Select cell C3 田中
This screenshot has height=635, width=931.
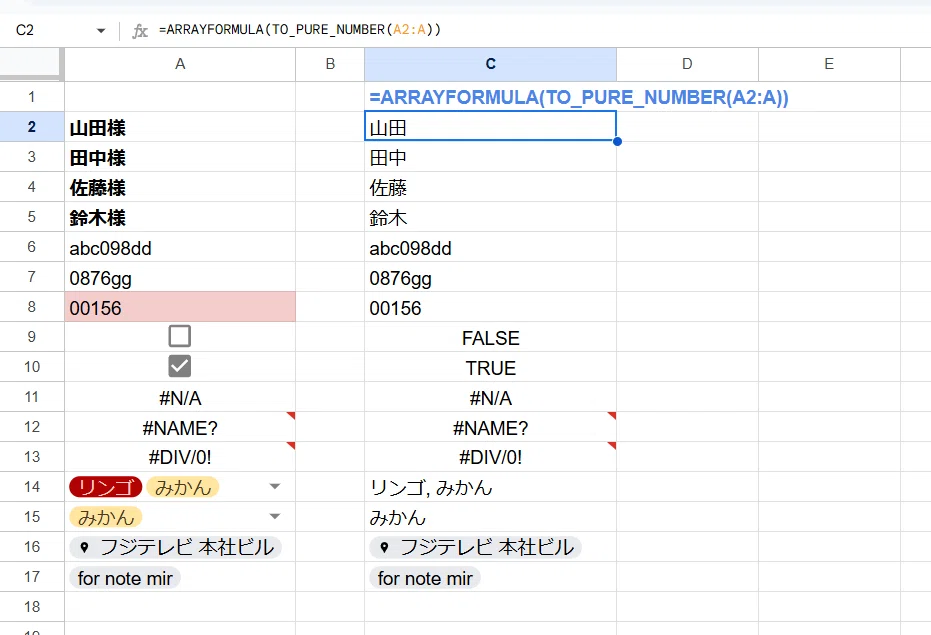click(x=490, y=157)
